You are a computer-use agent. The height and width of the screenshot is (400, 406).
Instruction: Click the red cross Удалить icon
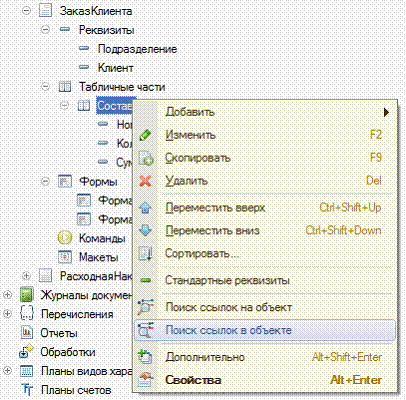145,181
